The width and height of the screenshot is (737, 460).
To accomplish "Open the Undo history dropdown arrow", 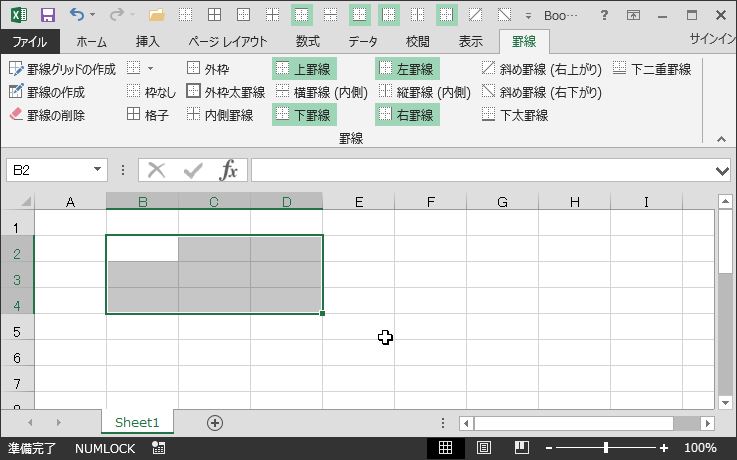I will click(x=92, y=15).
